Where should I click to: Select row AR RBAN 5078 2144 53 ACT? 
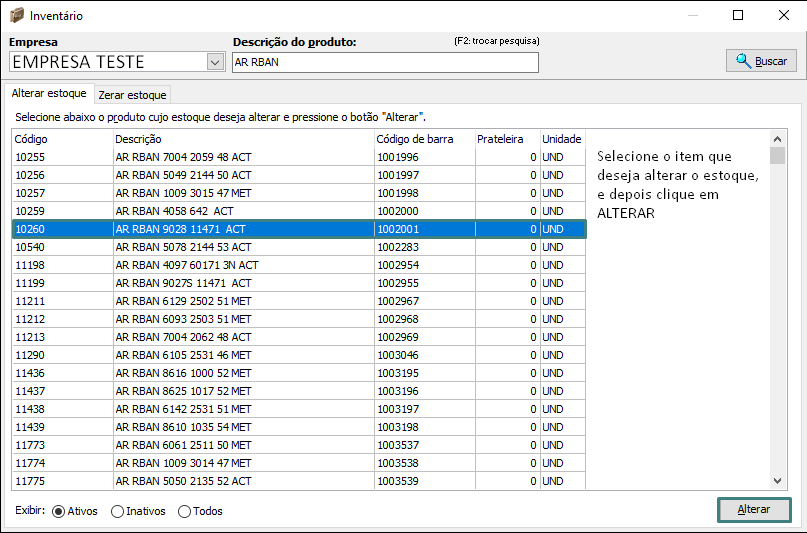pyautogui.click(x=180, y=247)
